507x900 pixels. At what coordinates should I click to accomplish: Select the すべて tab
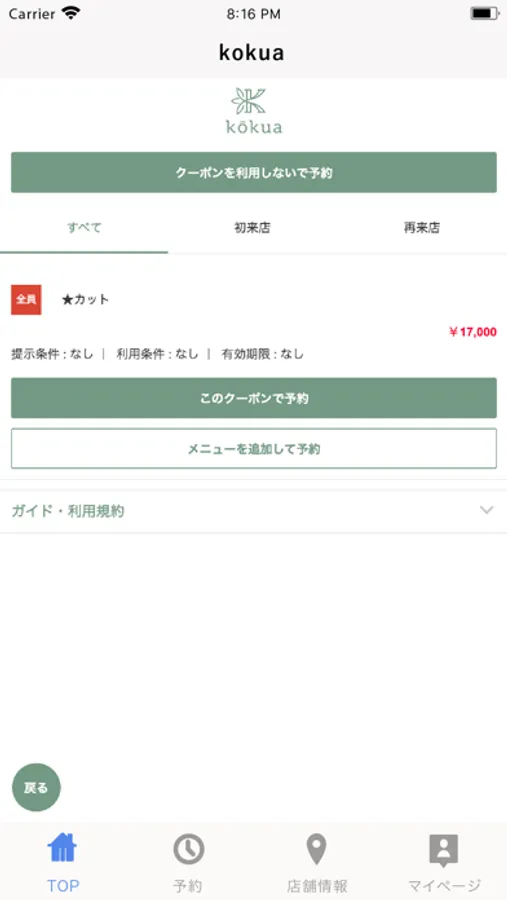[84, 228]
